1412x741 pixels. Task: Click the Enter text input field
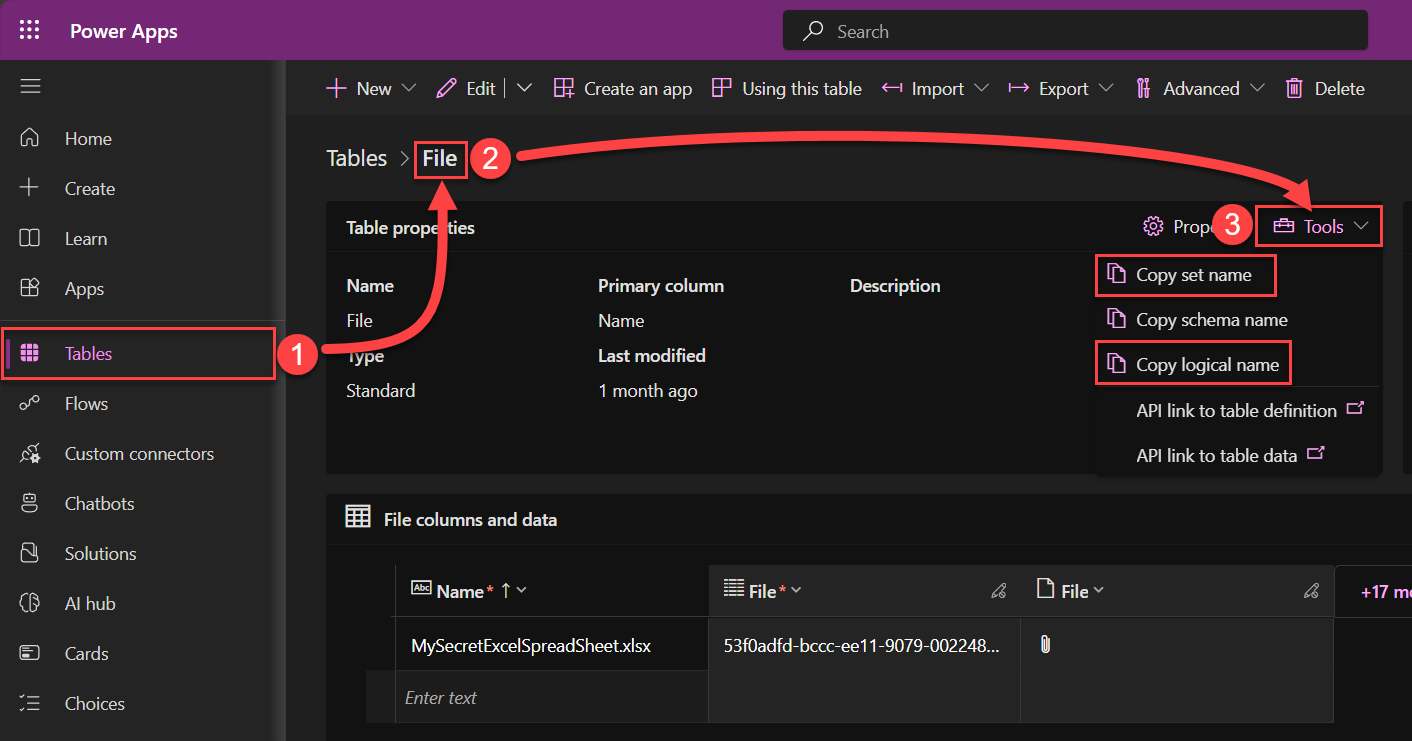click(x=441, y=697)
